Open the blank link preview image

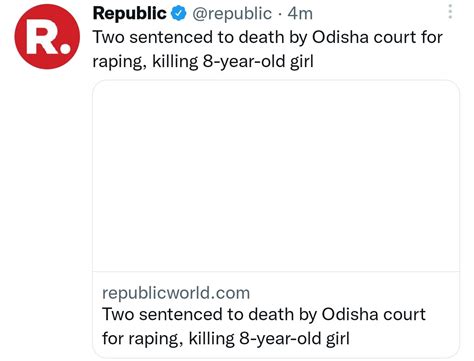click(x=276, y=176)
